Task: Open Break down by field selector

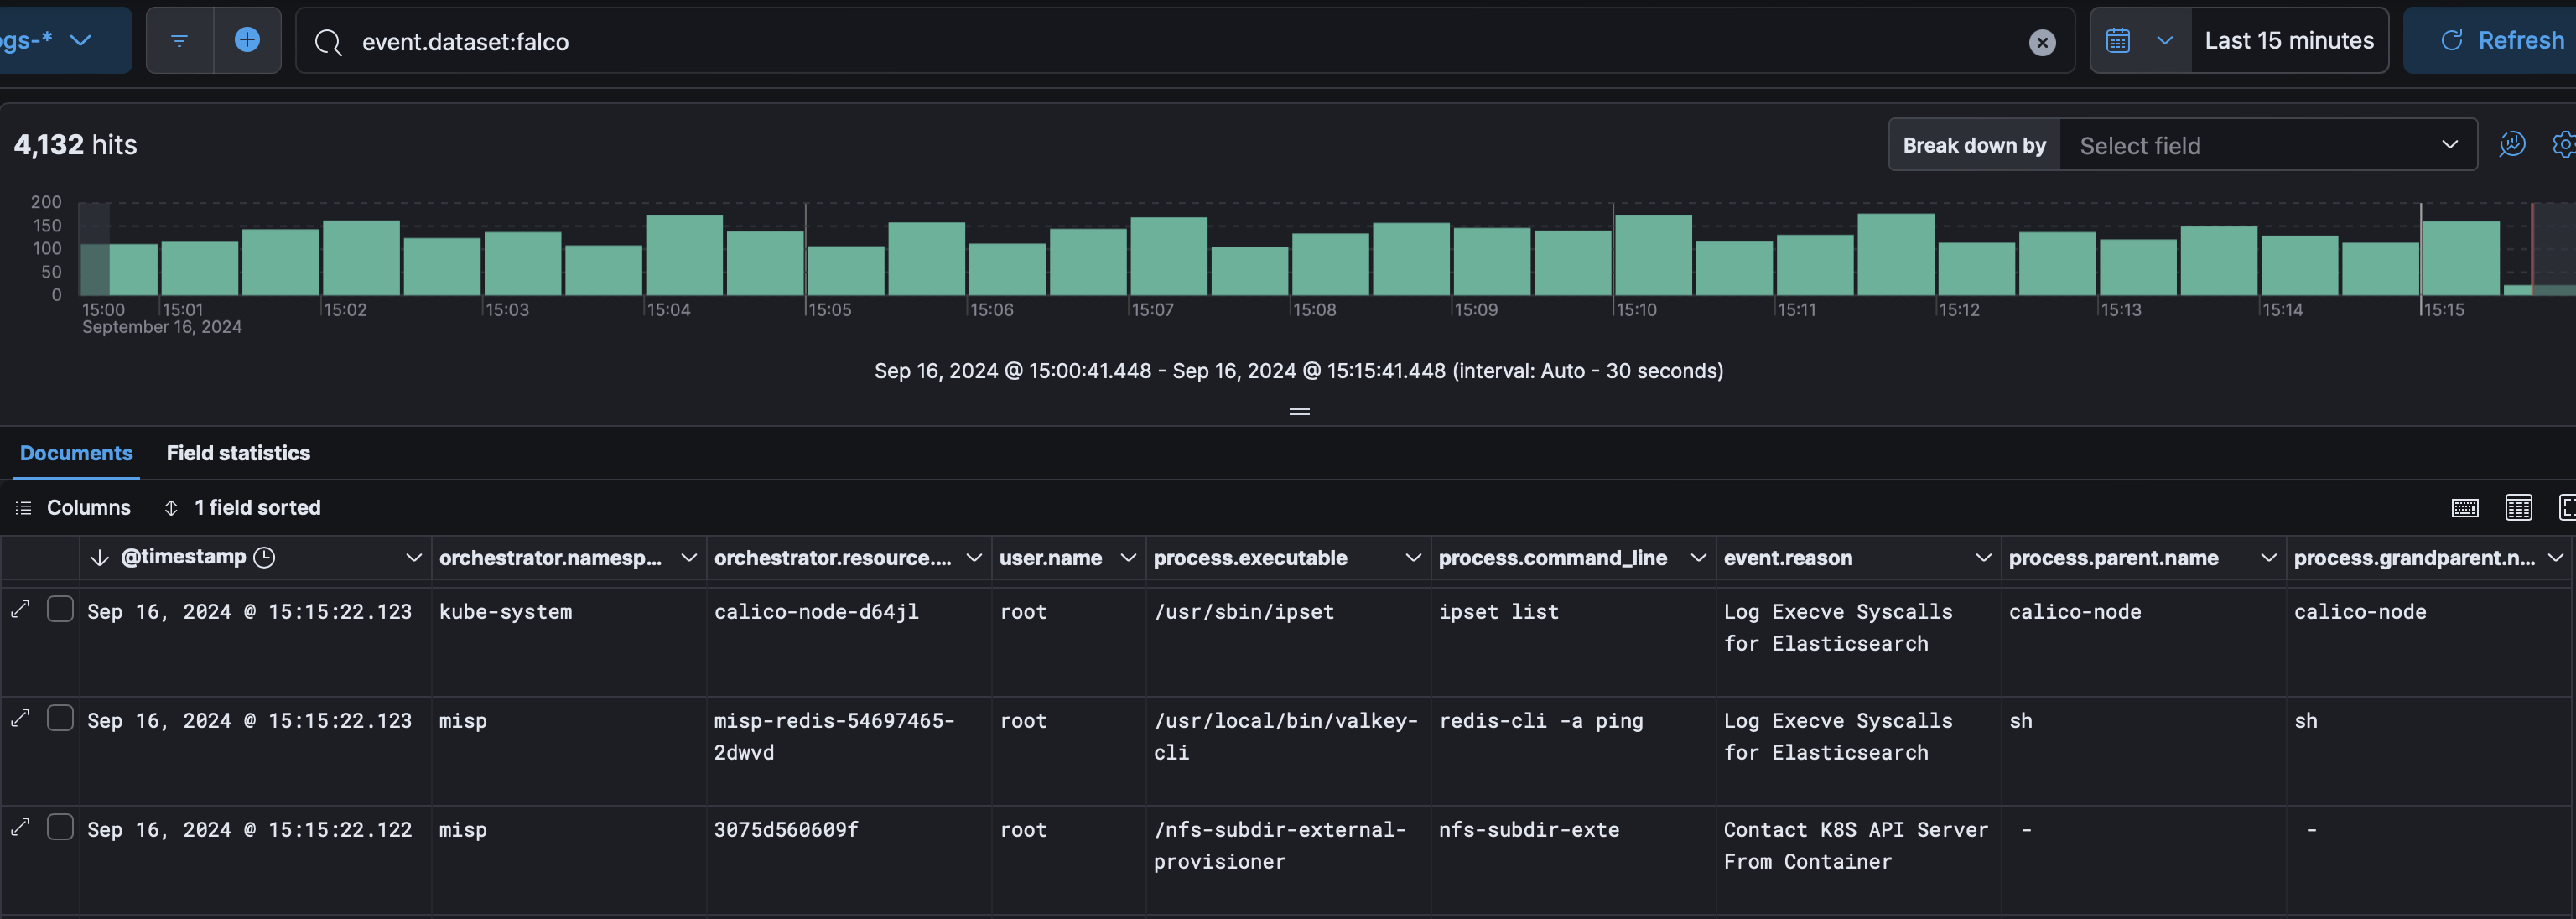Action: [x=2267, y=145]
